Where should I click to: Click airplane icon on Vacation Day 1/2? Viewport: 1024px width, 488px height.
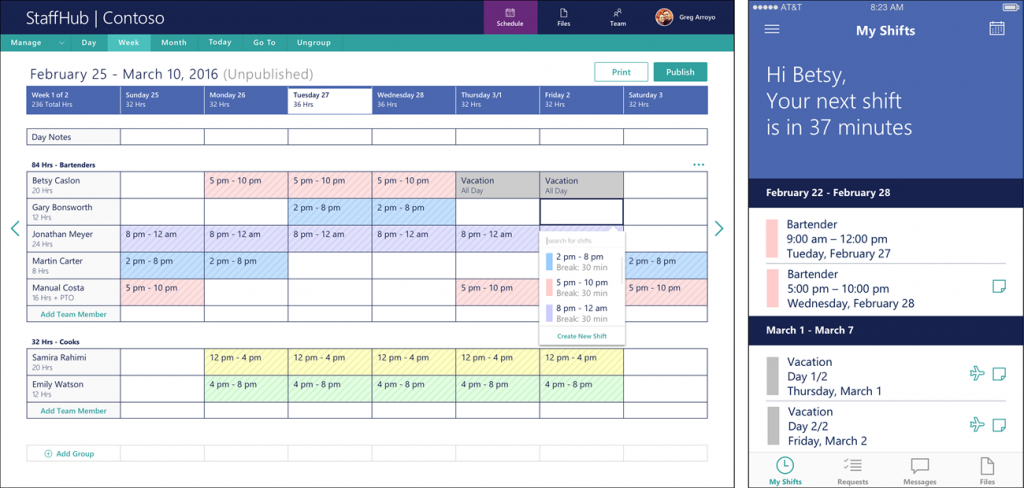click(x=977, y=374)
